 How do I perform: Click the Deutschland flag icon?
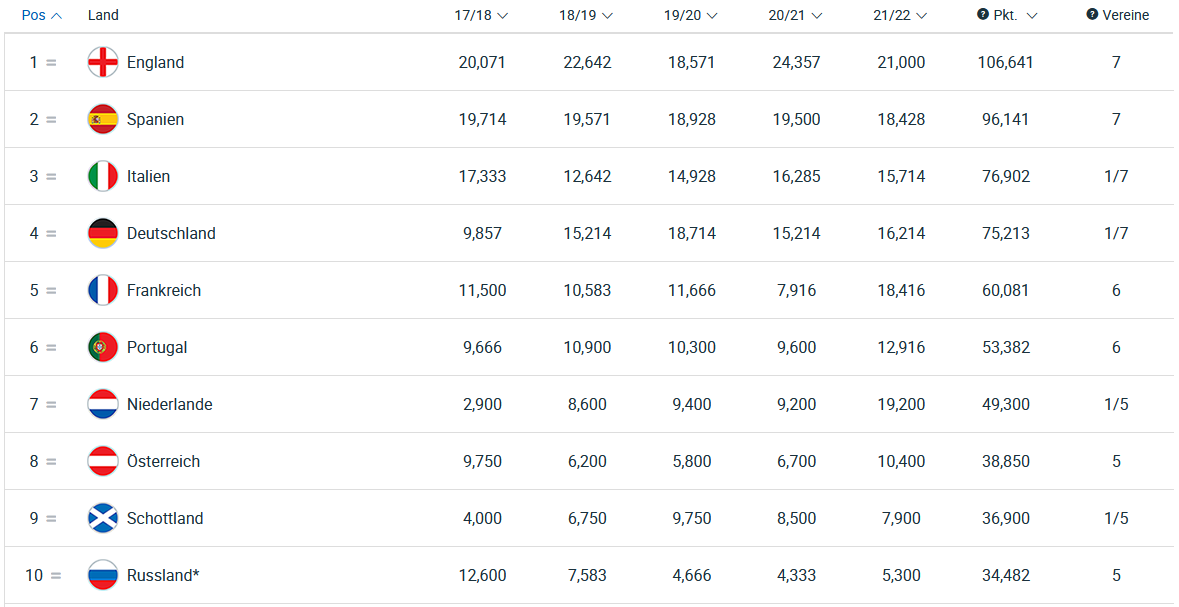[x=103, y=233]
